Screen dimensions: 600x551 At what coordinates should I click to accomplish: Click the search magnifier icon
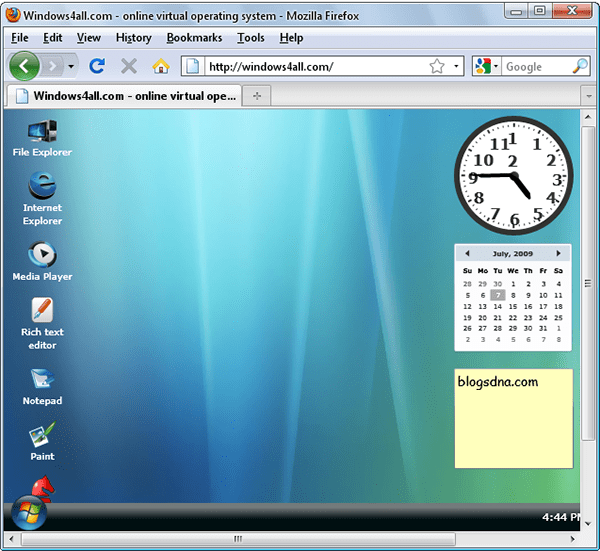point(580,66)
